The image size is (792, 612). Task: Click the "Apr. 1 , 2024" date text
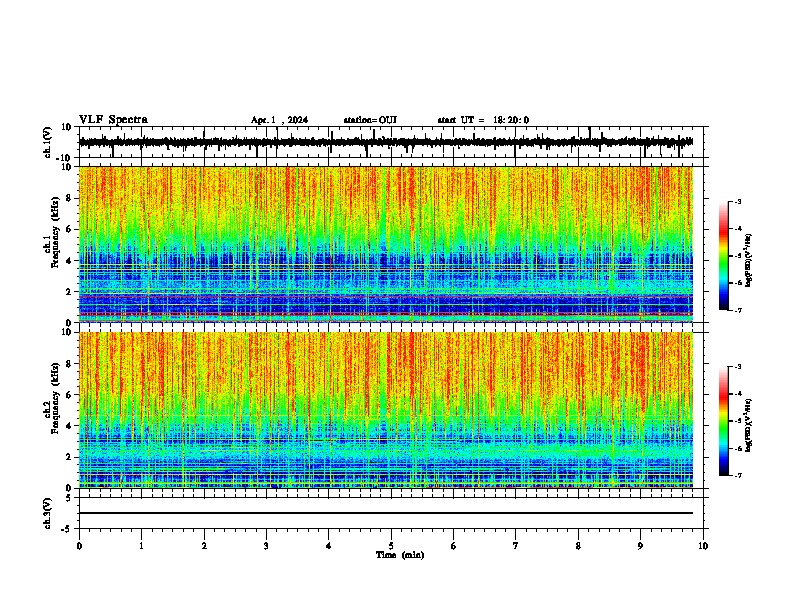(x=279, y=120)
